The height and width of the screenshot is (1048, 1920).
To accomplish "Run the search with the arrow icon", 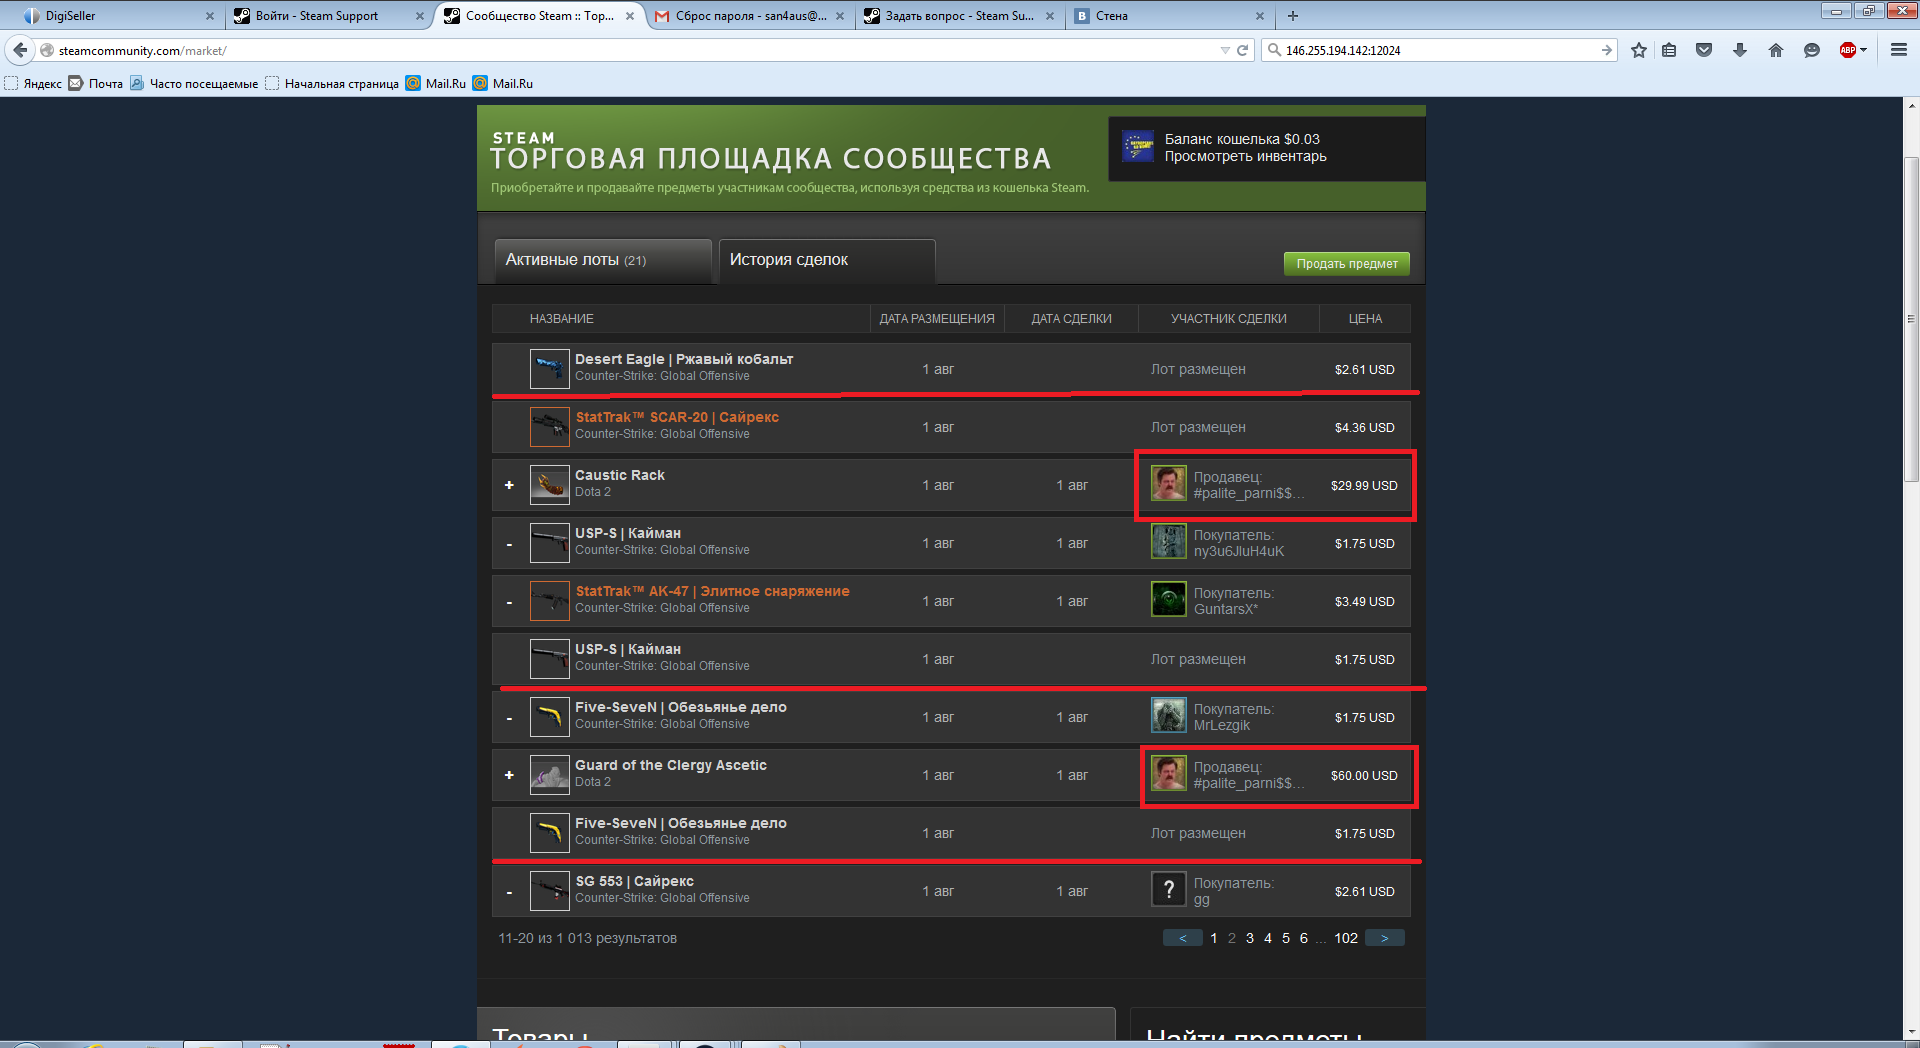I will (1607, 50).
